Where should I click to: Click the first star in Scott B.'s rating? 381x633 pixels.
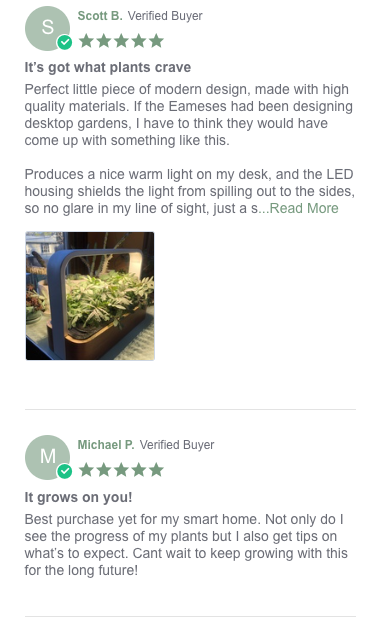click(86, 41)
